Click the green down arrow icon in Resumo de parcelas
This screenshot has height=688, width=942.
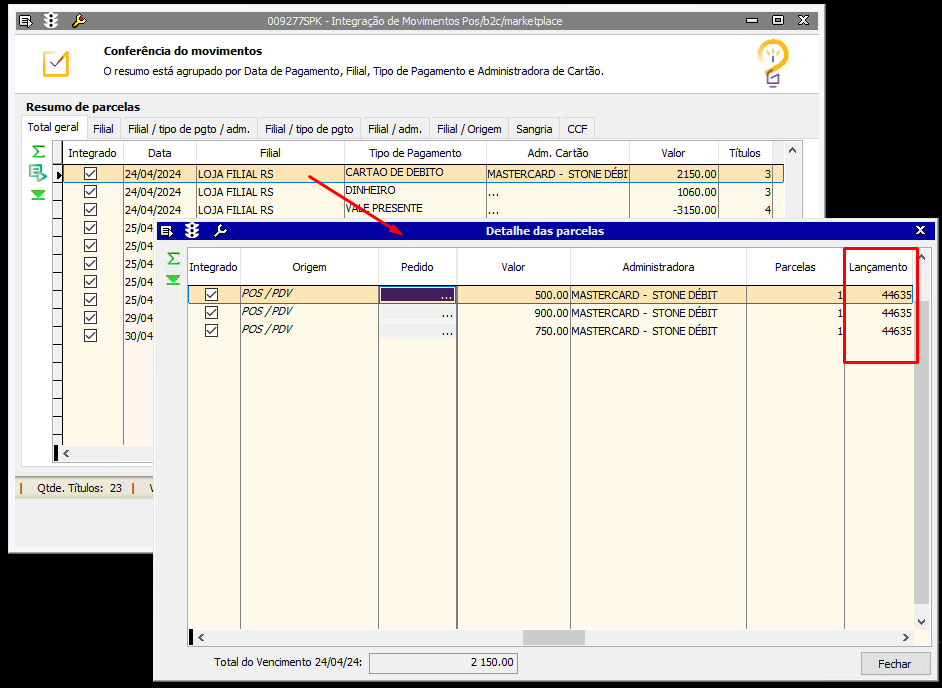click(38, 195)
